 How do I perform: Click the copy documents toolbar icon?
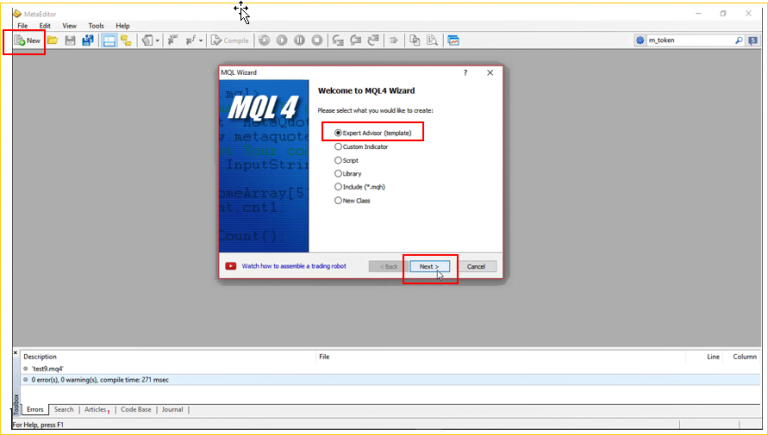415,41
